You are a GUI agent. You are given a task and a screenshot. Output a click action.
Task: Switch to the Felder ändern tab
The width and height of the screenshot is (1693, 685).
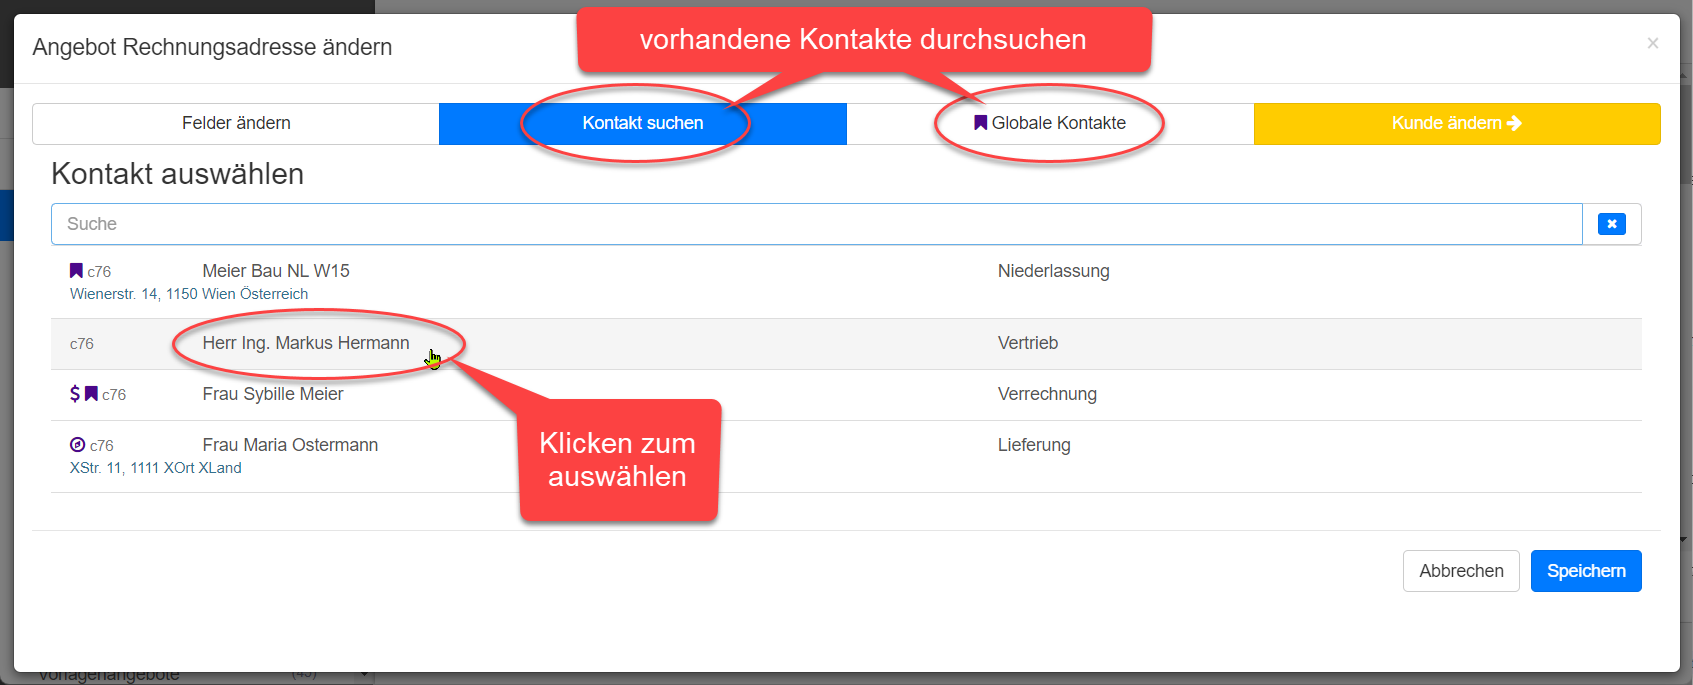click(x=236, y=123)
